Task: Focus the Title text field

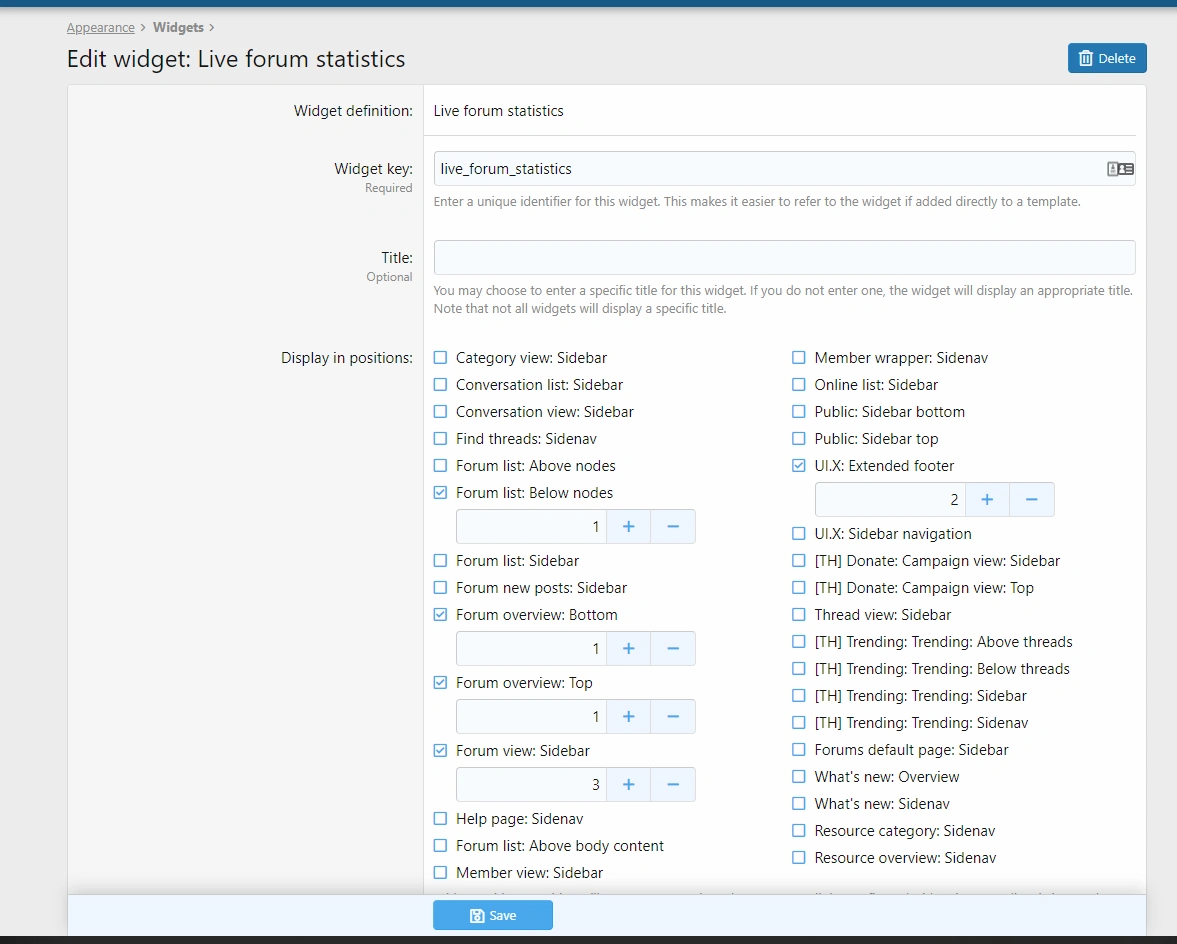Action: click(784, 258)
